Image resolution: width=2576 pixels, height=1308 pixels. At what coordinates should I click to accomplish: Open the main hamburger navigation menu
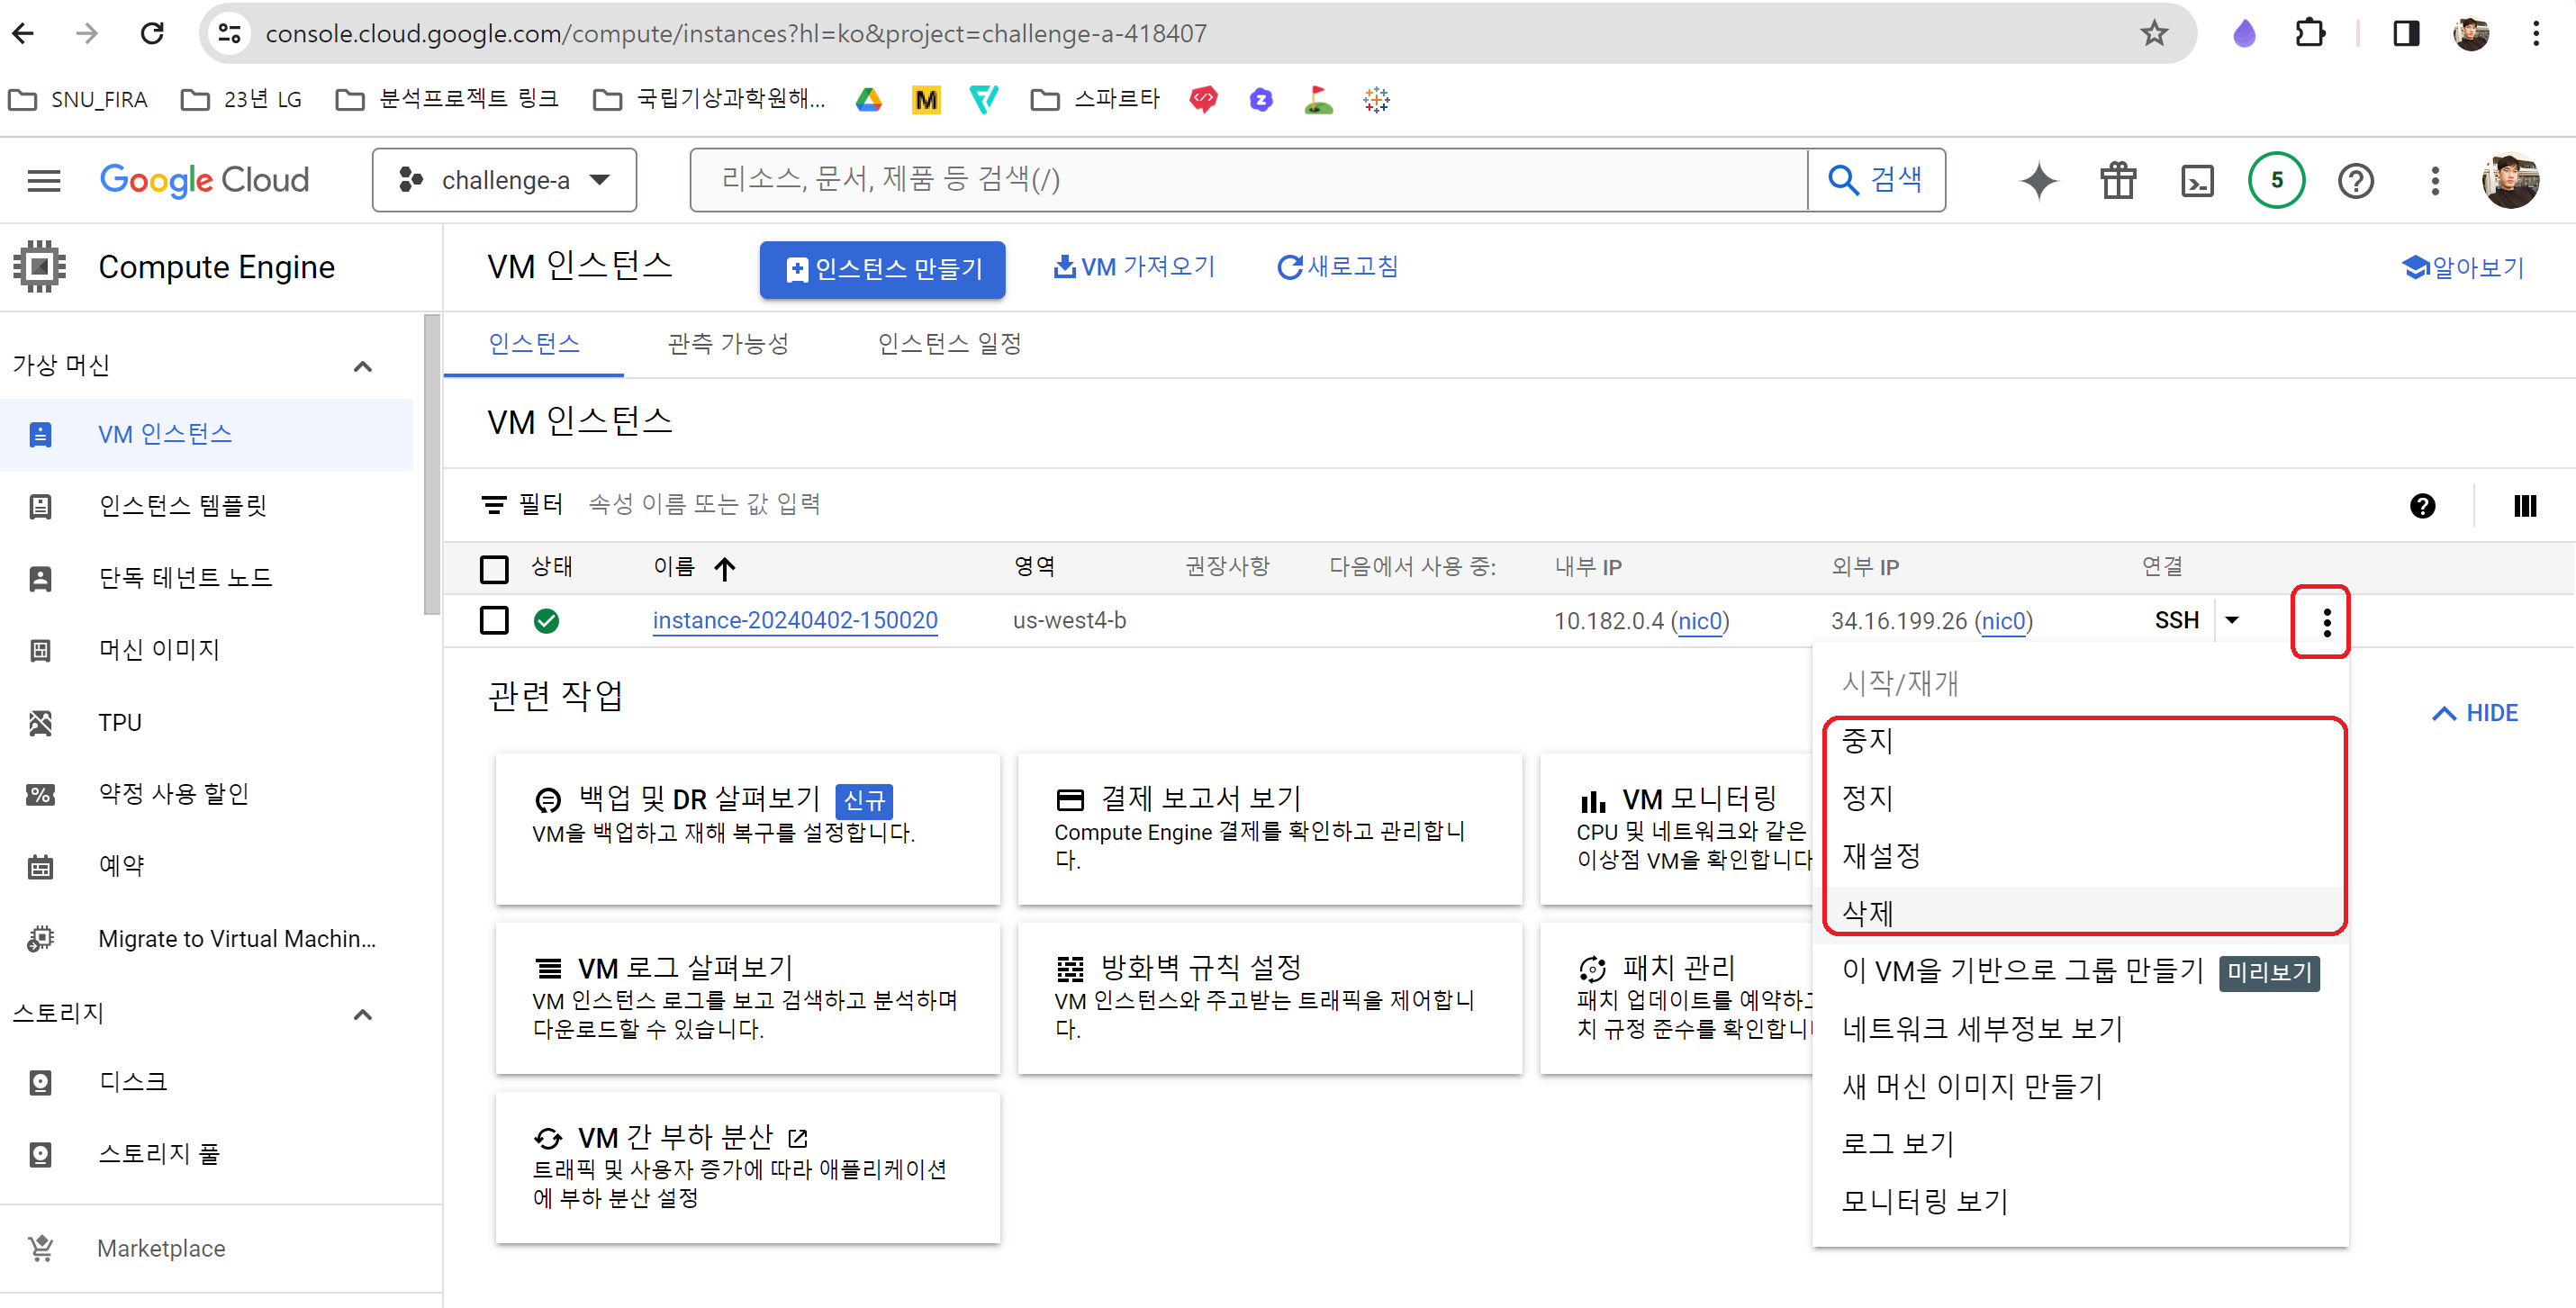pyautogui.click(x=44, y=181)
